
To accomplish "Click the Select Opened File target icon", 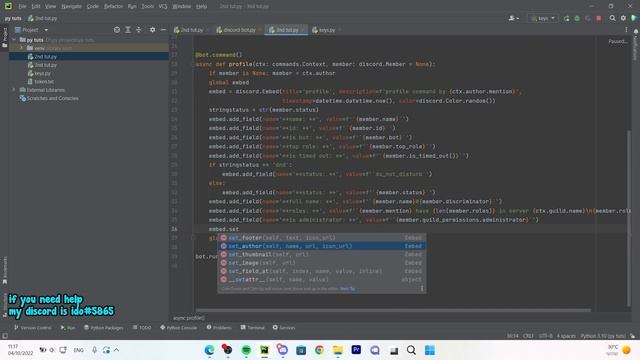I will point(117,30).
